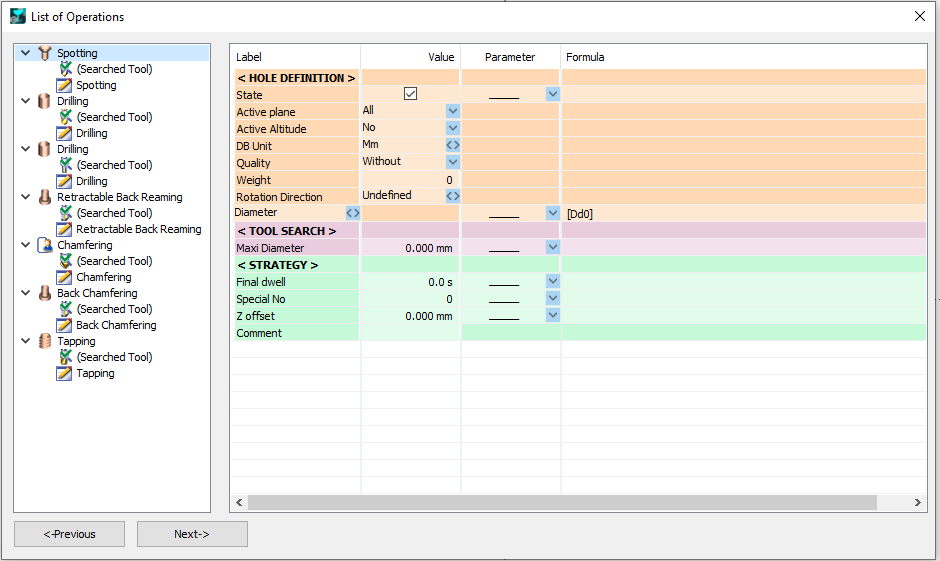Click arrows icon next to Diameter label
Image resolution: width=940 pixels, height=561 pixels.
[x=352, y=213]
